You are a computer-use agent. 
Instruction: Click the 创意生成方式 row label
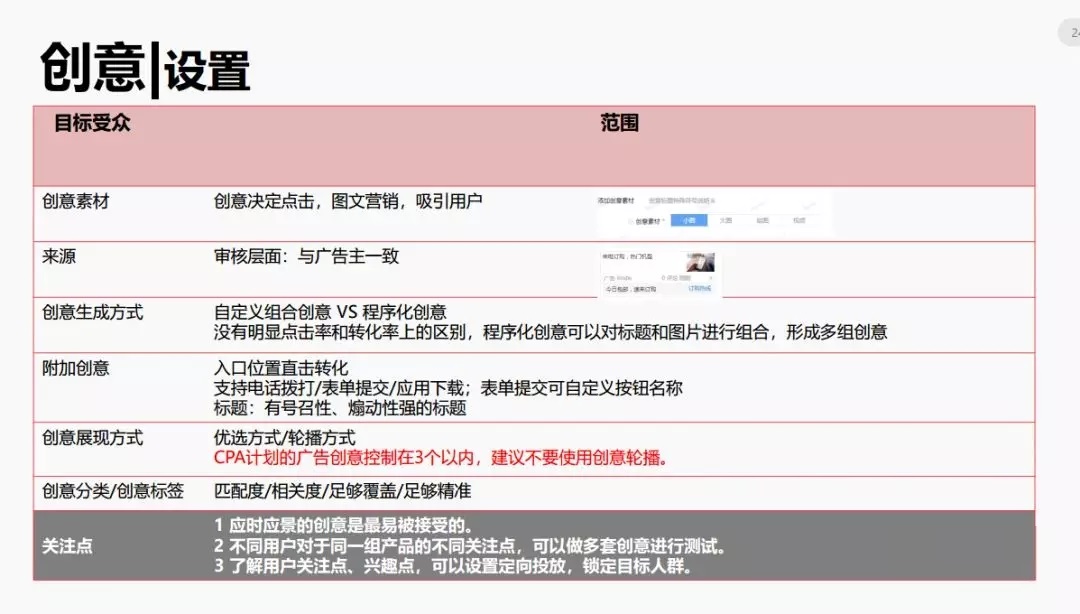click(92, 312)
